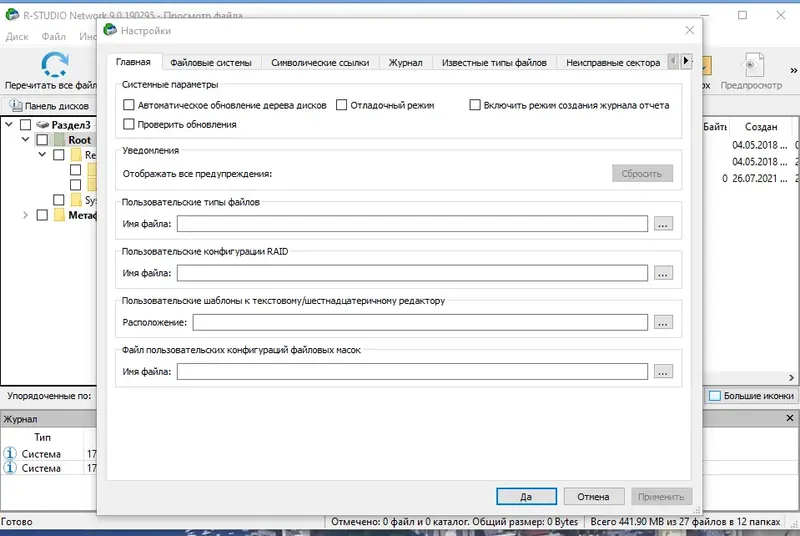Check the Раздел3 tree checkbox
Viewport: 800px width, 536px height.
(26, 124)
